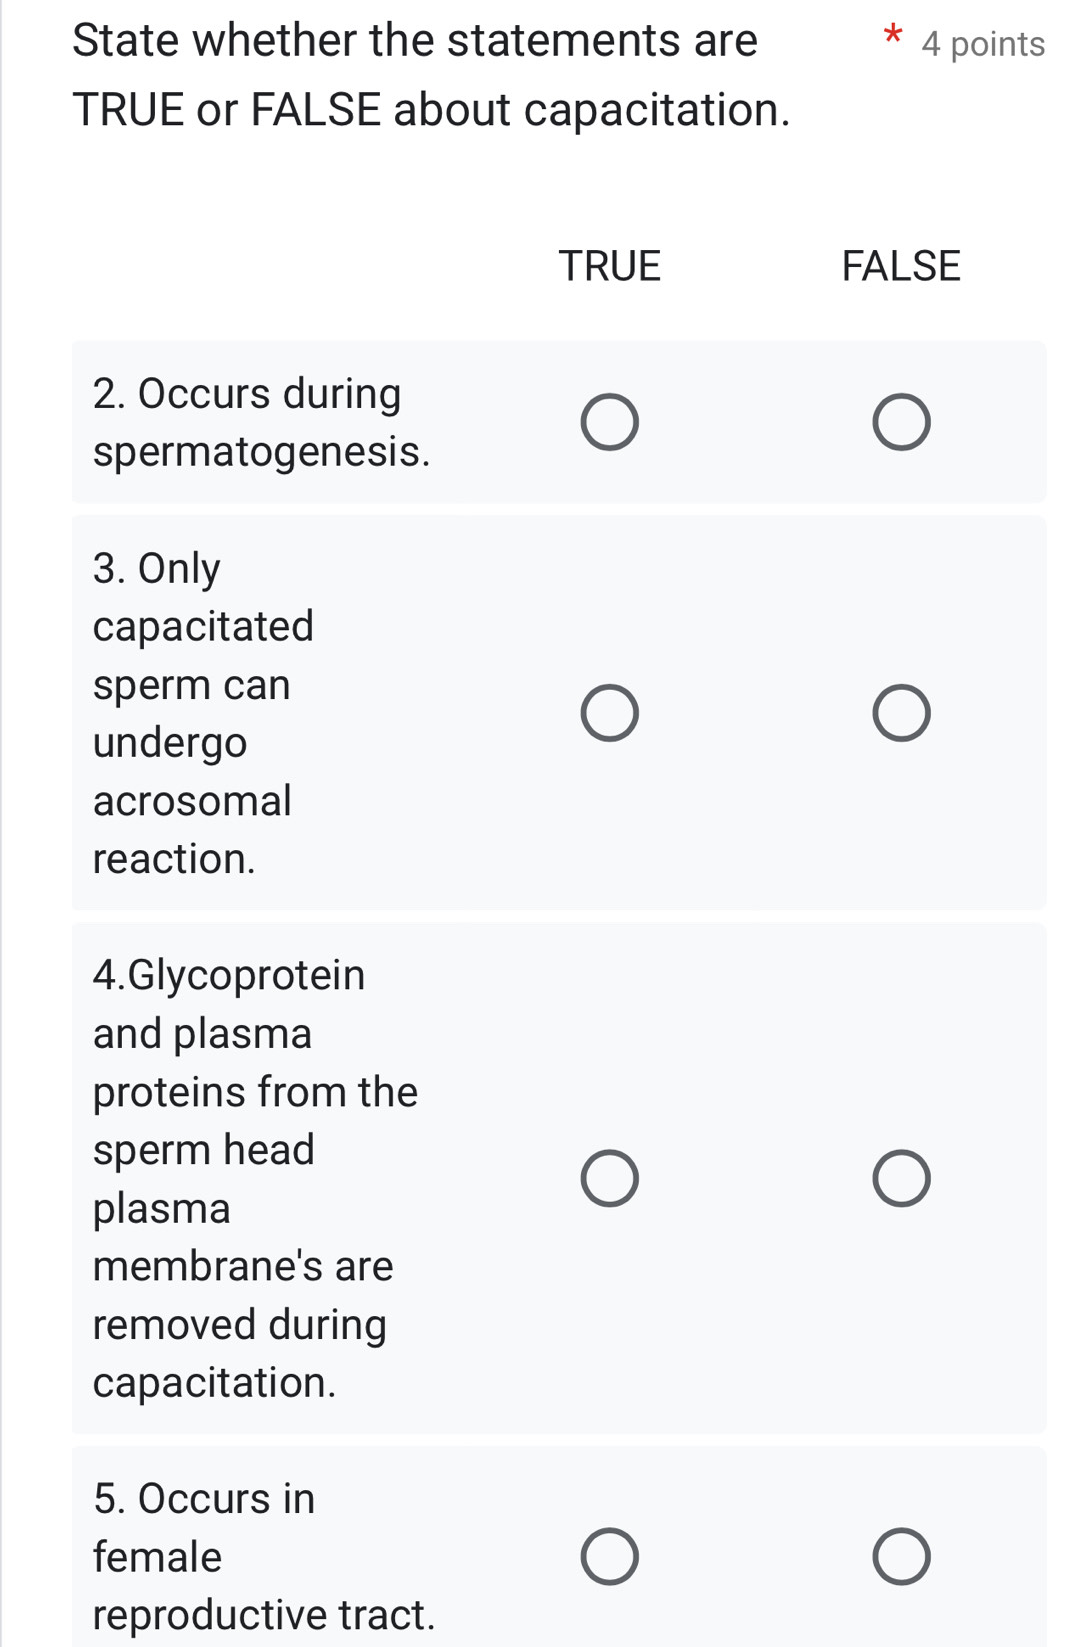Click the text 'reproductive tract.'
Screen dimensions: 1083x1647
point(264,1615)
